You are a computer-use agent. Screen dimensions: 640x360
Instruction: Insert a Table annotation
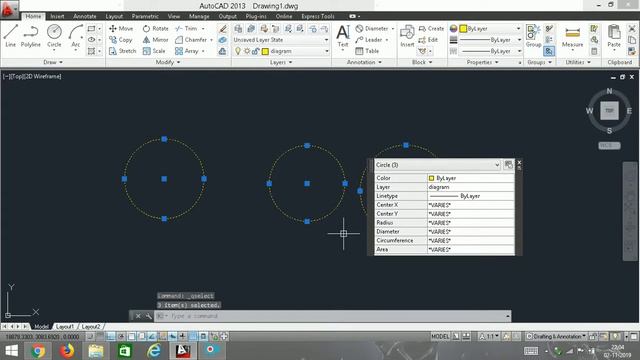pos(367,51)
